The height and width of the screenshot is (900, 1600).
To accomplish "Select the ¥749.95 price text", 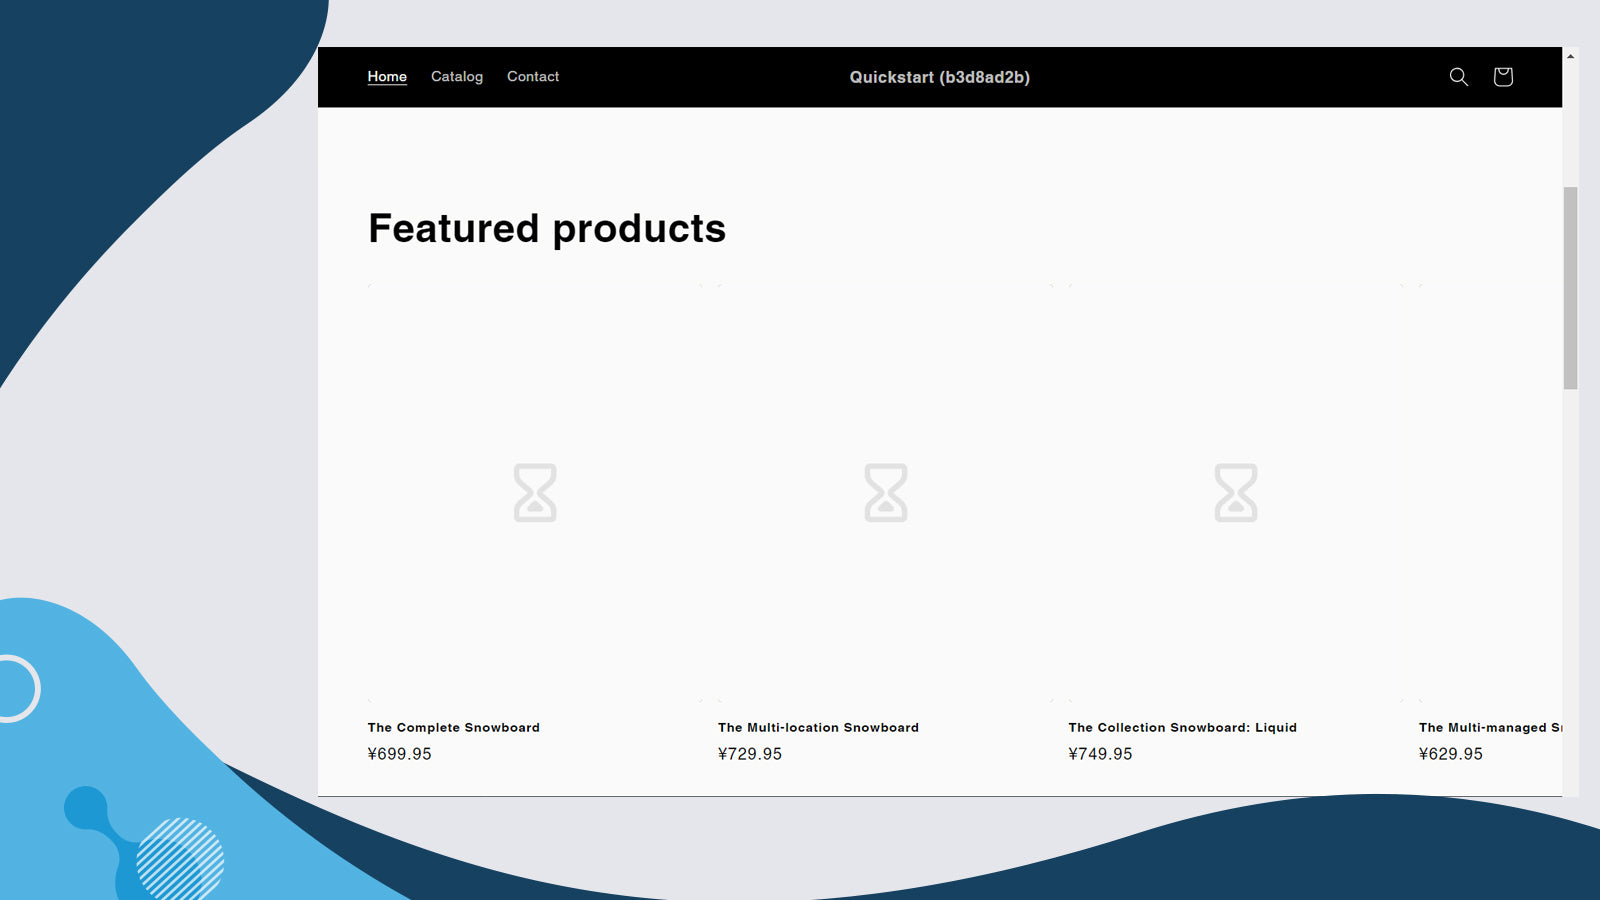I will [x=1100, y=754].
